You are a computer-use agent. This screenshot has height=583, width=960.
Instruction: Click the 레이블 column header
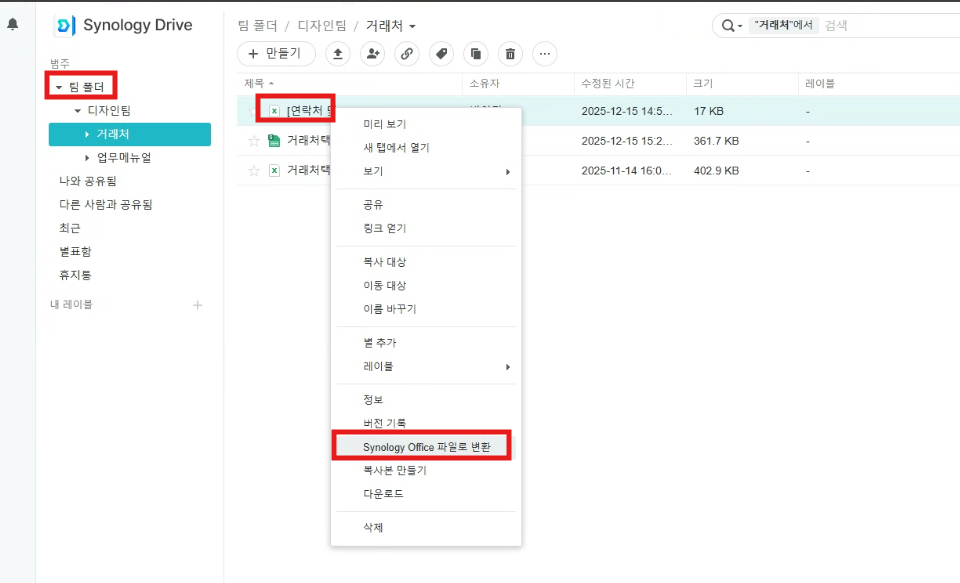(820, 83)
